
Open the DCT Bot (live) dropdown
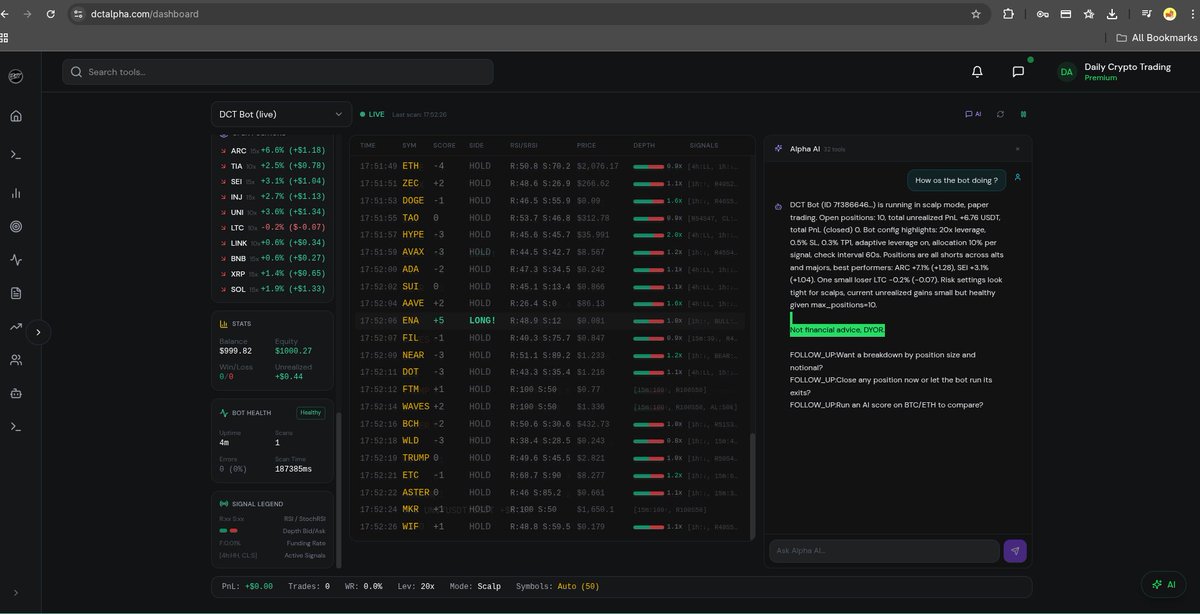coord(281,114)
